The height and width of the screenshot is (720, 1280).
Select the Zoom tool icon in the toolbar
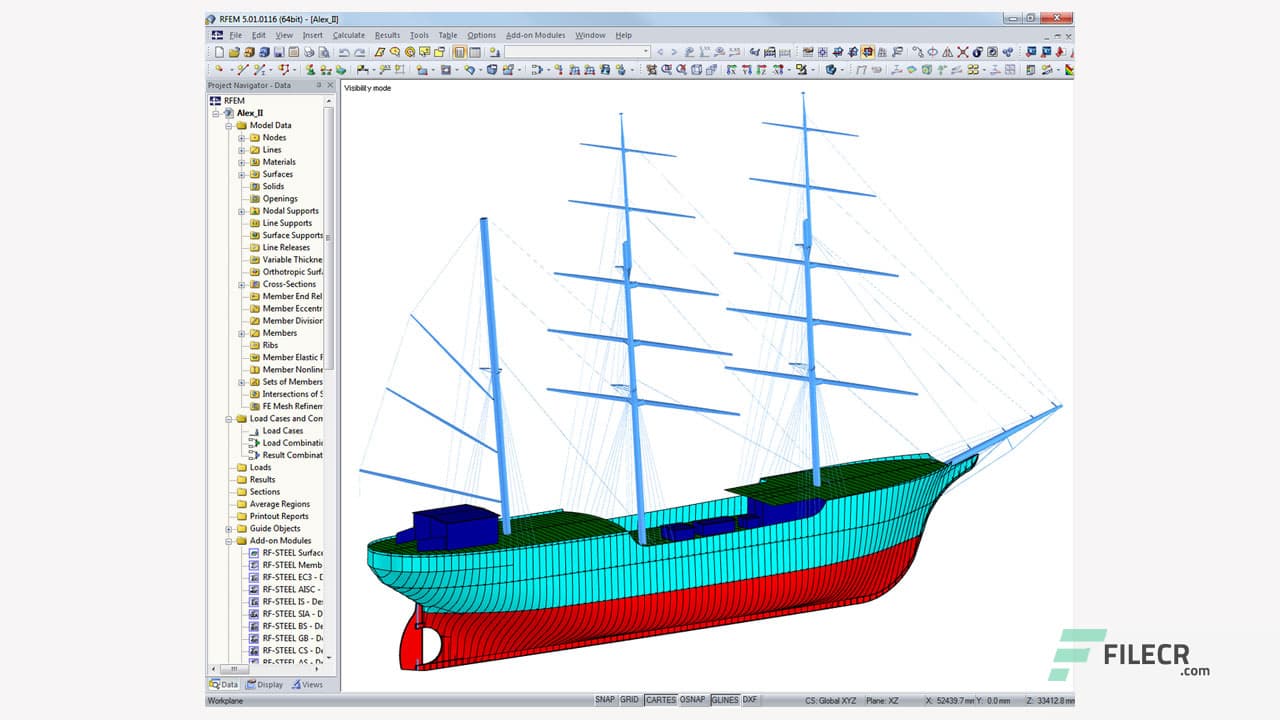pos(394,51)
